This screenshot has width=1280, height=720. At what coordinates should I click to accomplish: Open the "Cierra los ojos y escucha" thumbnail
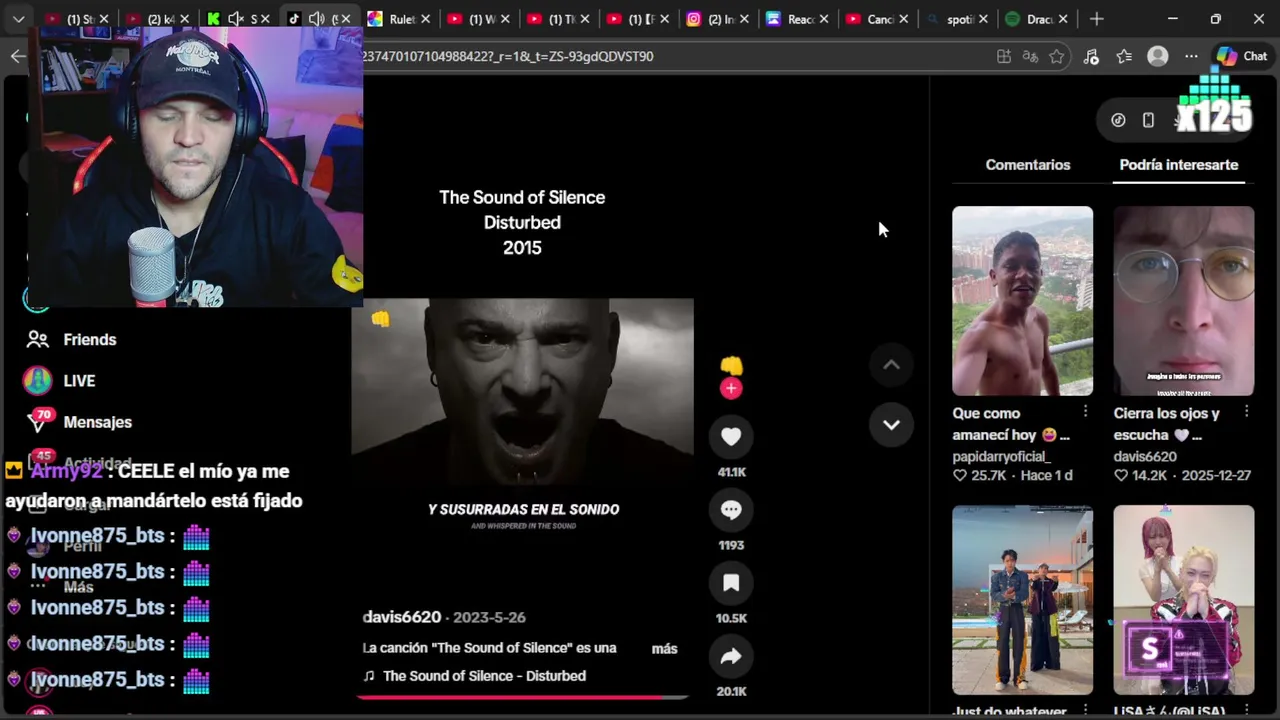click(x=1183, y=301)
